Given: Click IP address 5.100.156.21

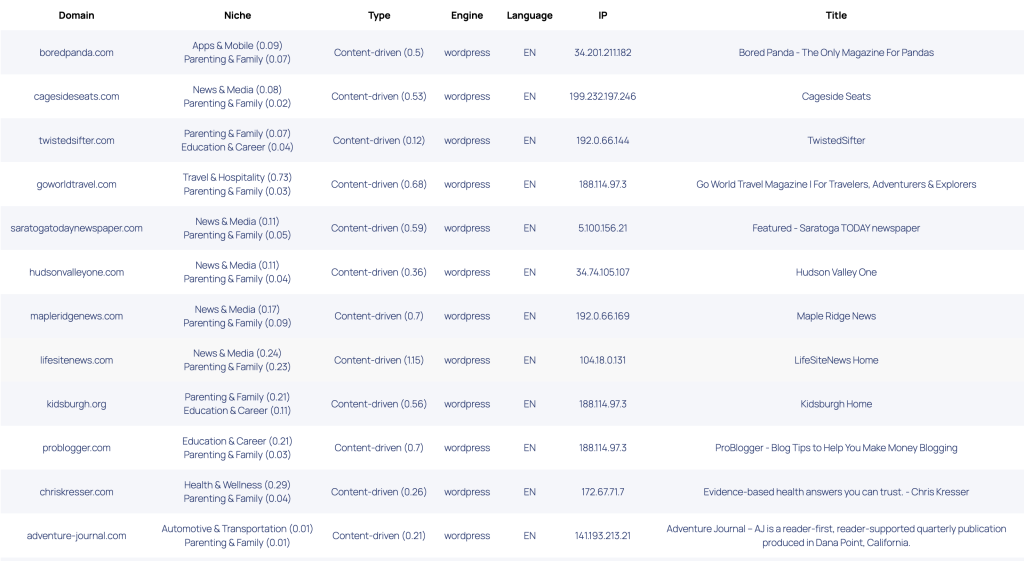Looking at the screenshot, I should (603, 228).
